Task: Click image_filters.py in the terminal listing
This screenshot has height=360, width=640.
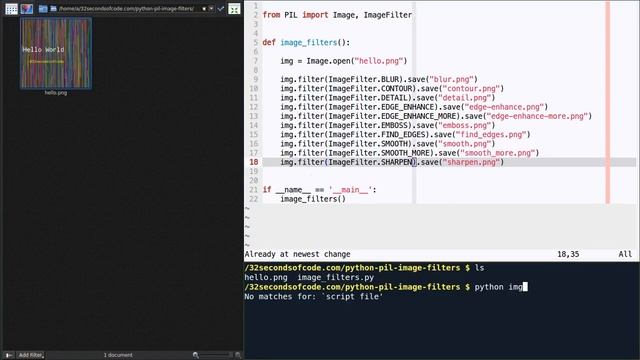Action: (336, 278)
